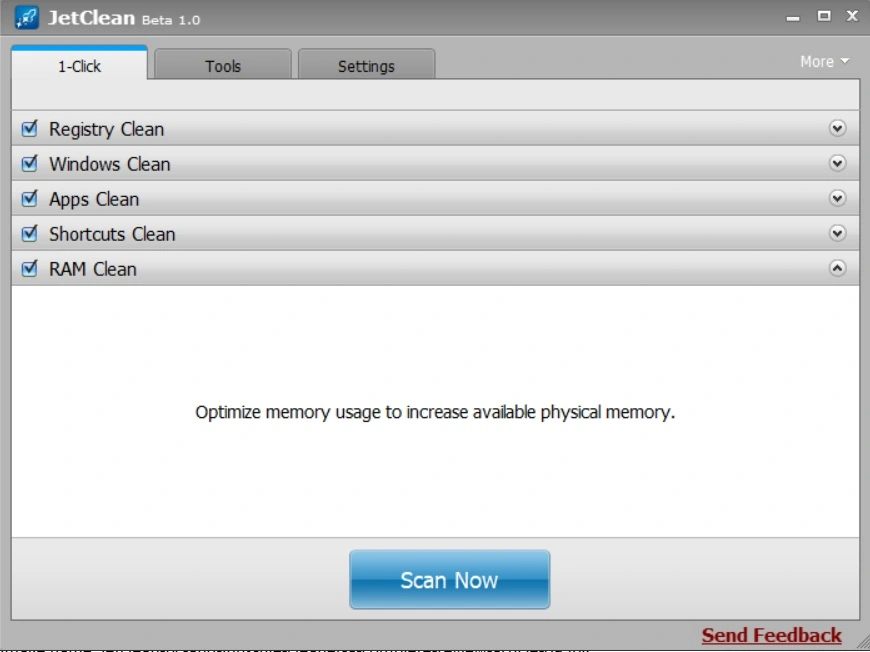Screen dimensions: 870x652
Task: Click the Apps Clean label
Action: click(x=94, y=199)
